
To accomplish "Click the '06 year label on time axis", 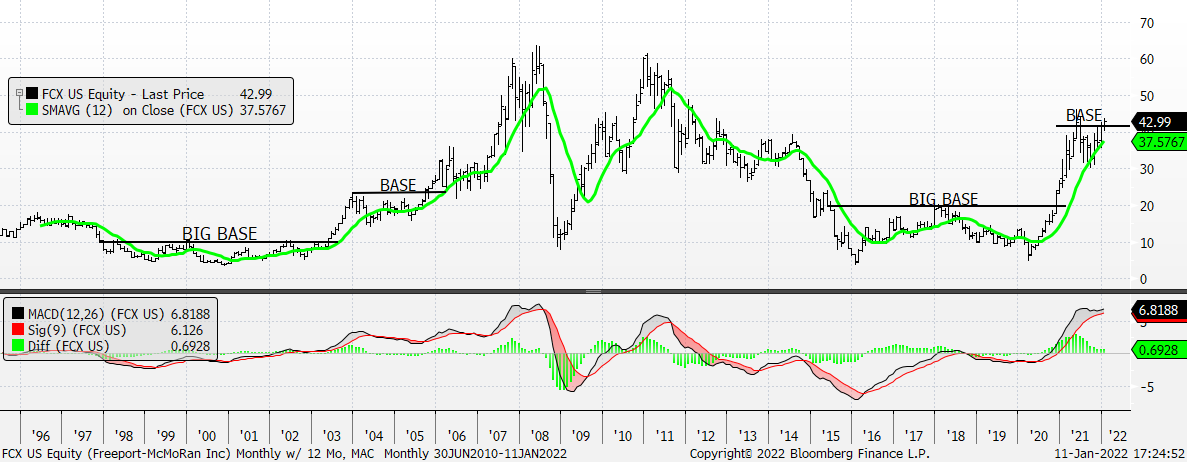I will 456,437.
